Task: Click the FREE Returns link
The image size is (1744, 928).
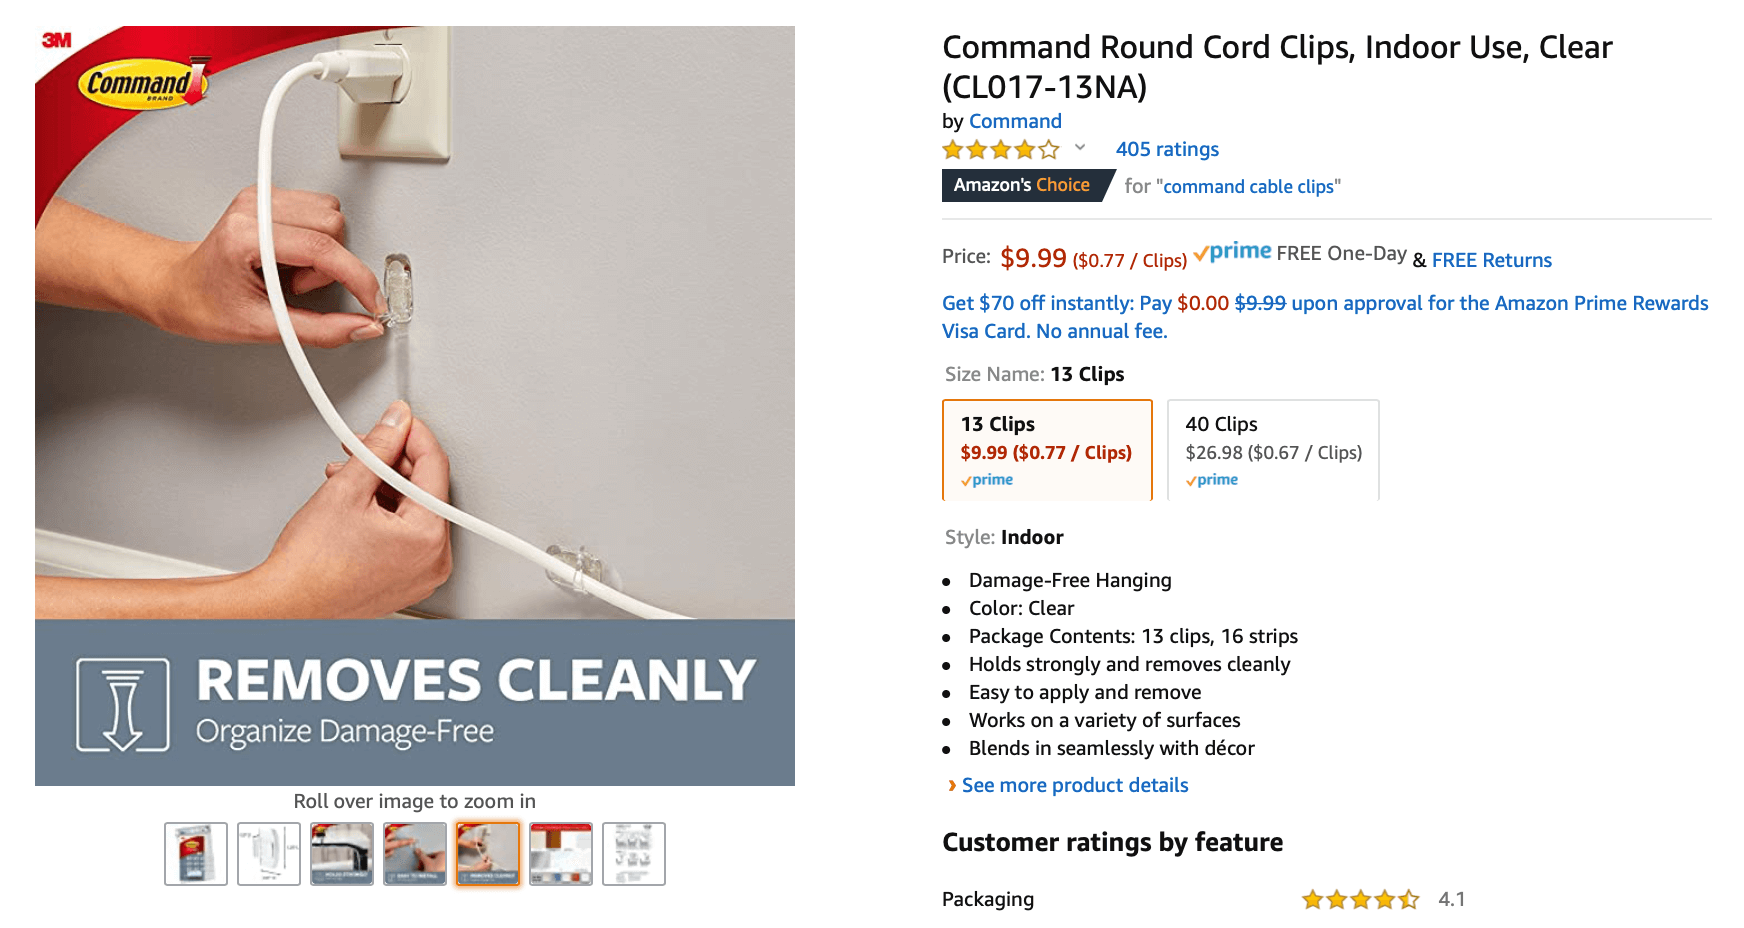Action: click(x=1491, y=260)
